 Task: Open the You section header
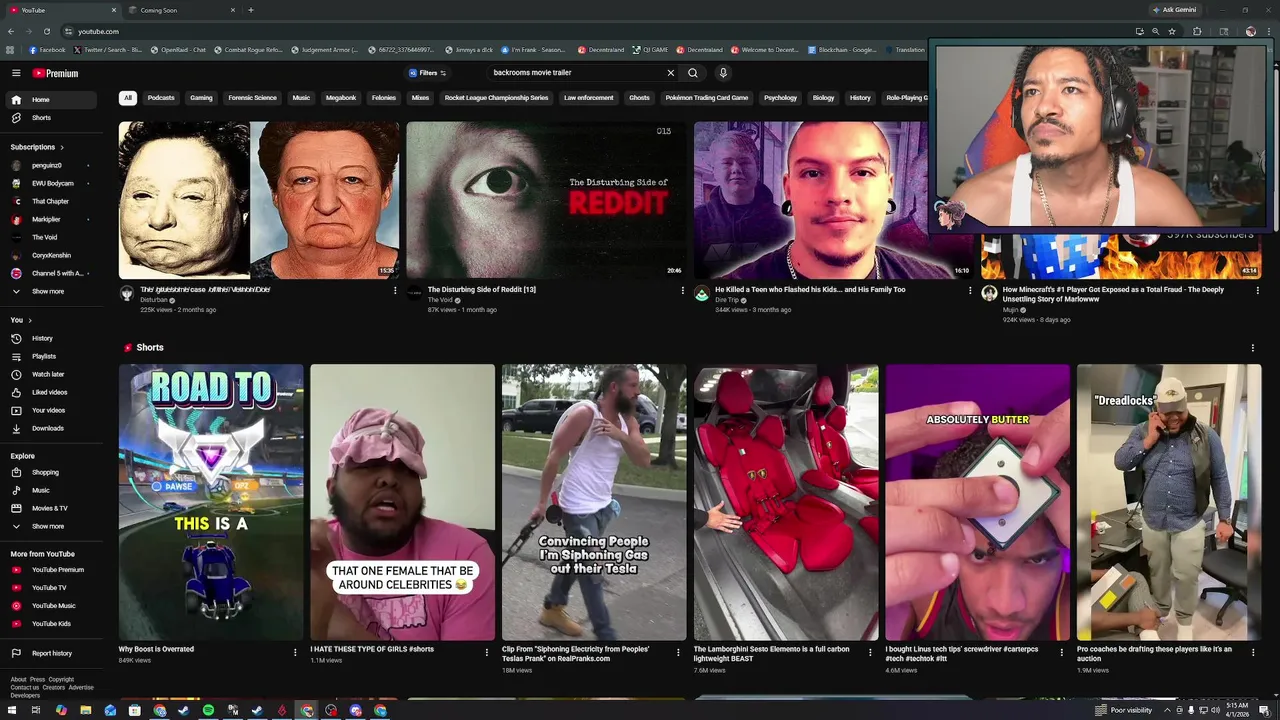pos(21,320)
